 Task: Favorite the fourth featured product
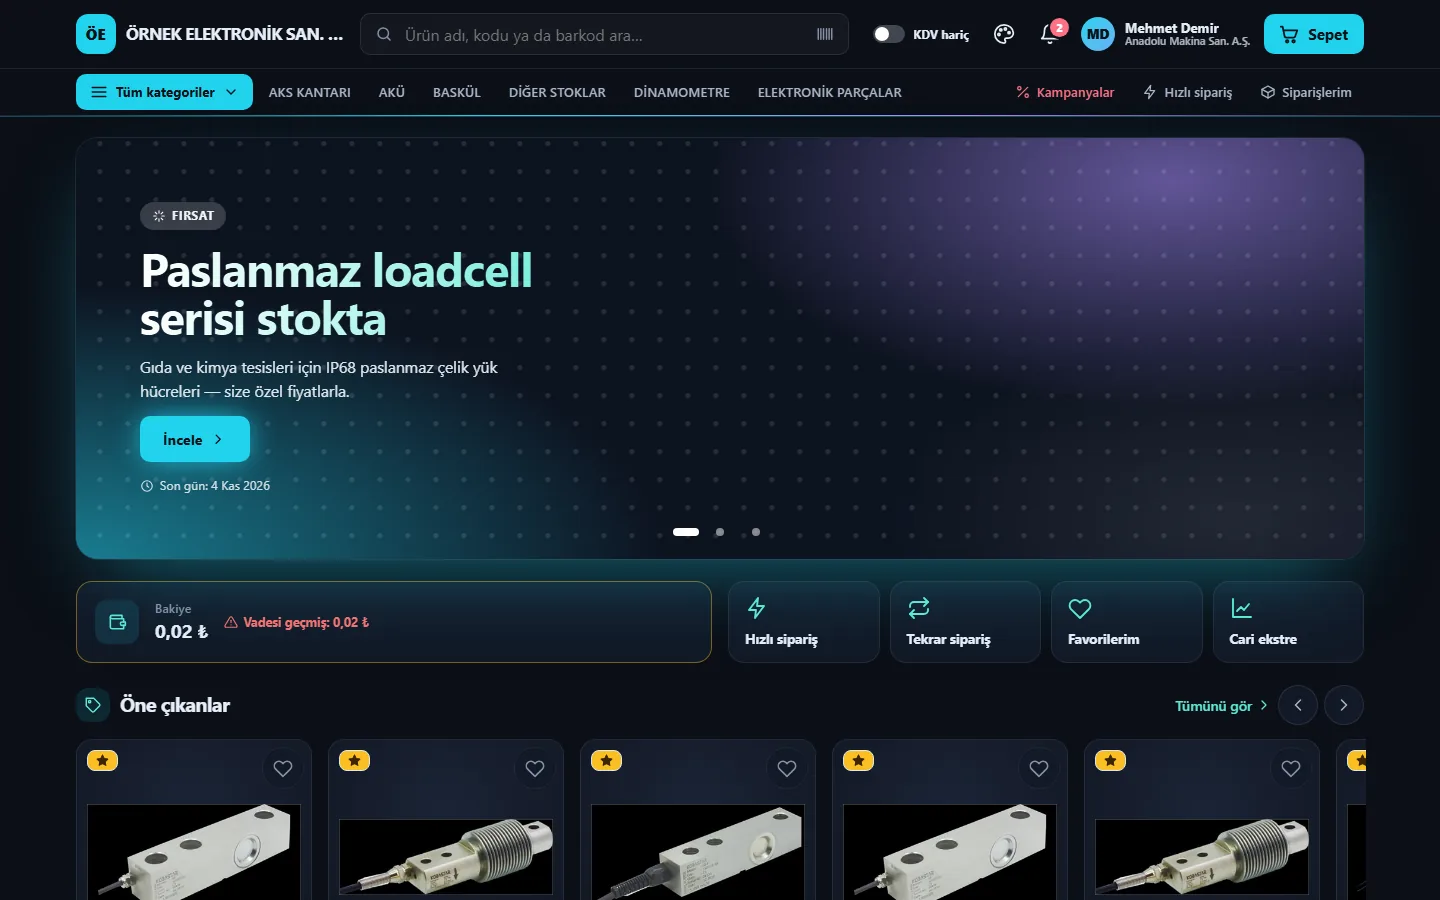point(1039,768)
